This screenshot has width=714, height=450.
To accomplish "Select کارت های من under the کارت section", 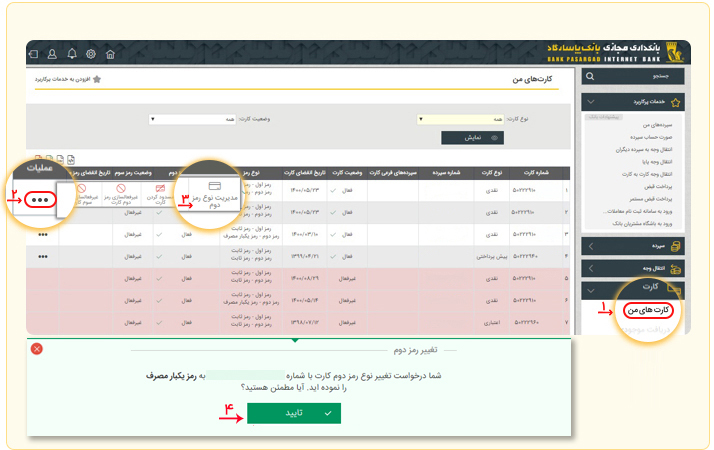I will (x=648, y=310).
